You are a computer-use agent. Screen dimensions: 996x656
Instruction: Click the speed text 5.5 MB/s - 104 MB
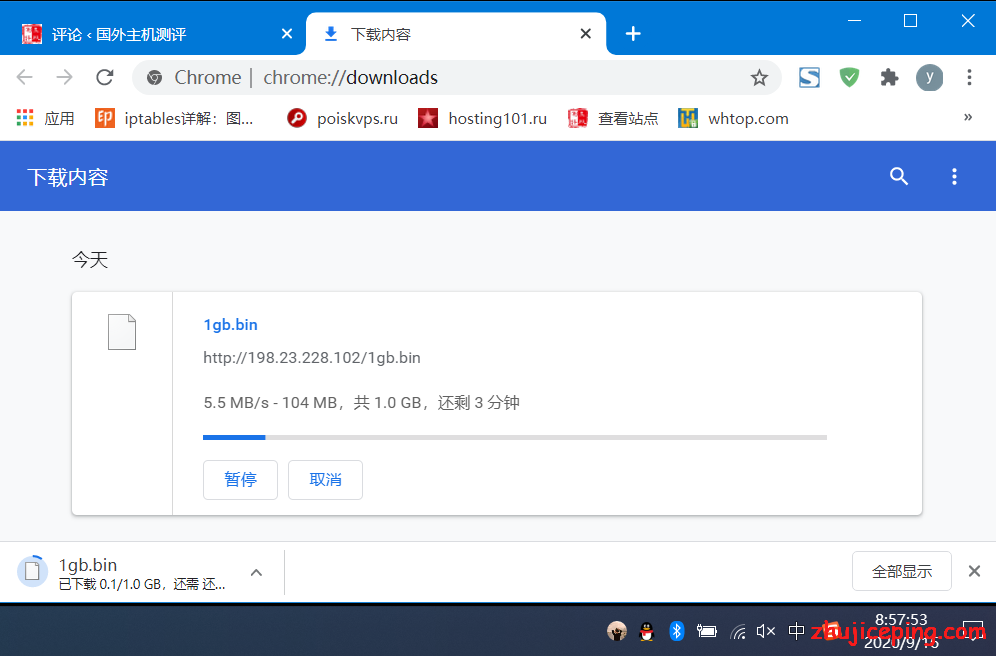coord(270,403)
